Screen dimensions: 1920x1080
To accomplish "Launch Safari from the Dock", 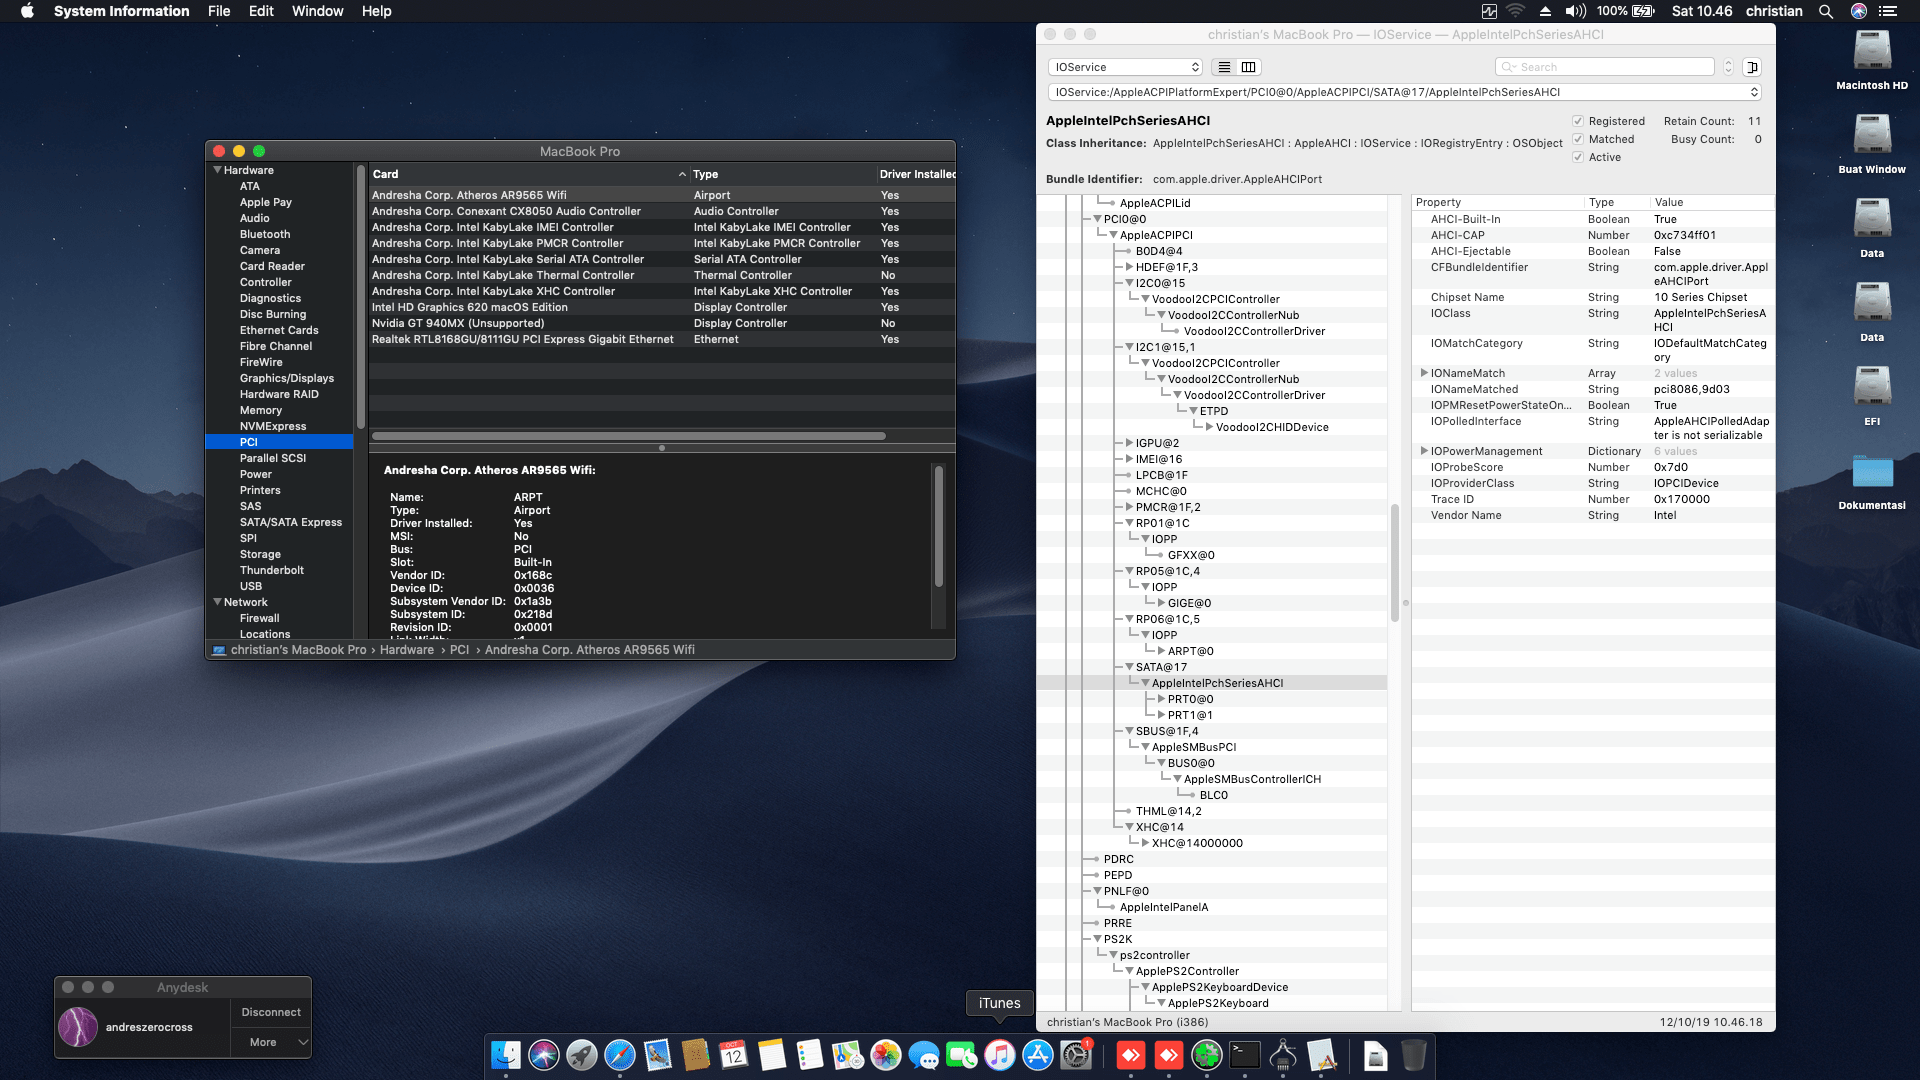I will tap(620, 1055).
